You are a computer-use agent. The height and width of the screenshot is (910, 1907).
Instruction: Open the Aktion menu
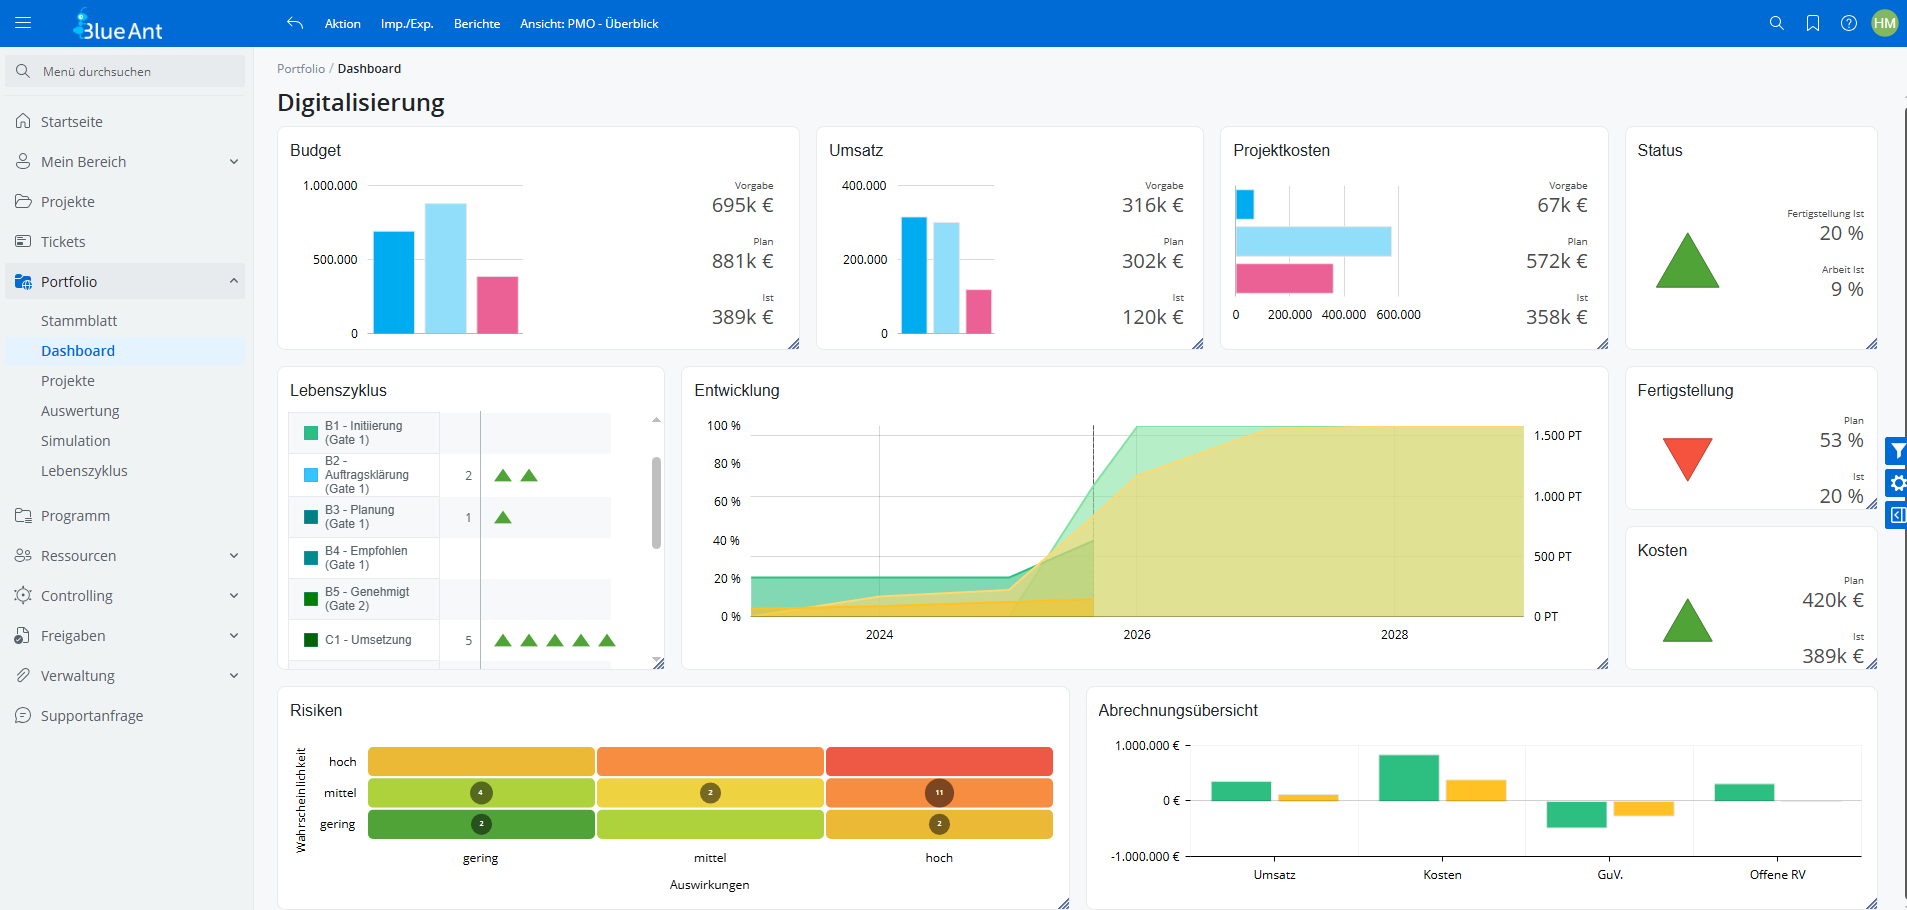tap(342, 24)
